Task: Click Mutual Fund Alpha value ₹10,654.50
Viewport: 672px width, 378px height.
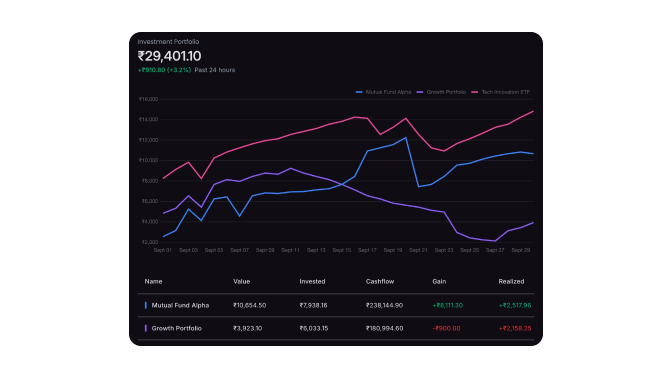Action: tap(249, 306)
